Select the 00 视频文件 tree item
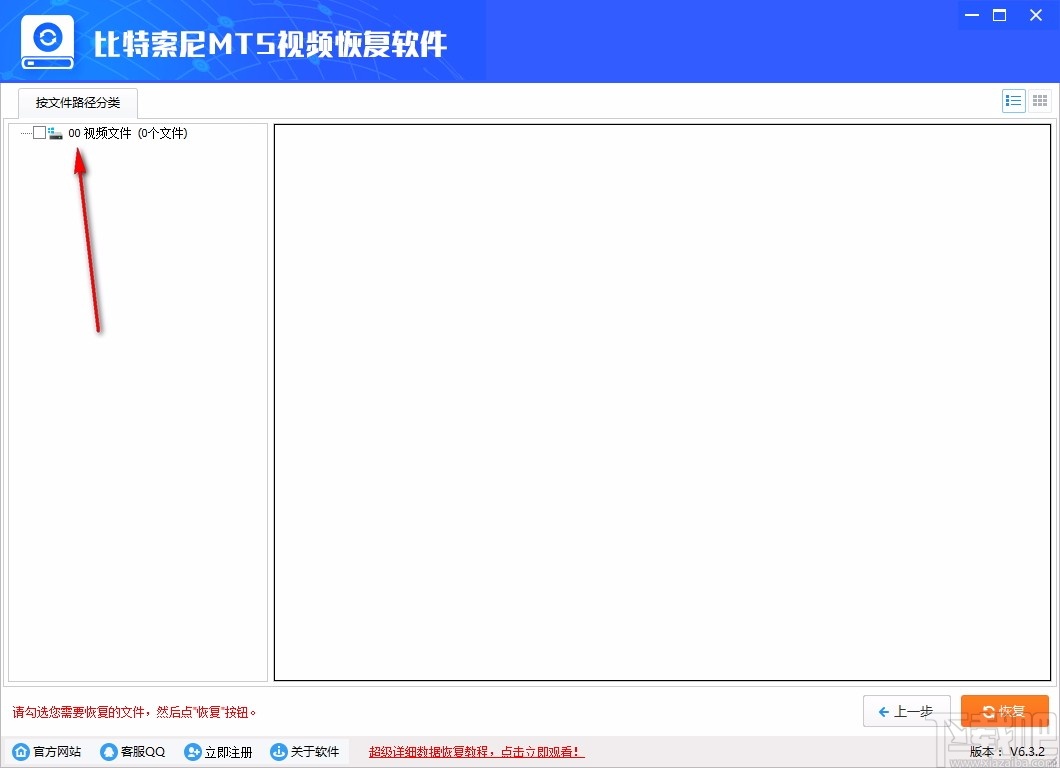 (x=128, y=132)
